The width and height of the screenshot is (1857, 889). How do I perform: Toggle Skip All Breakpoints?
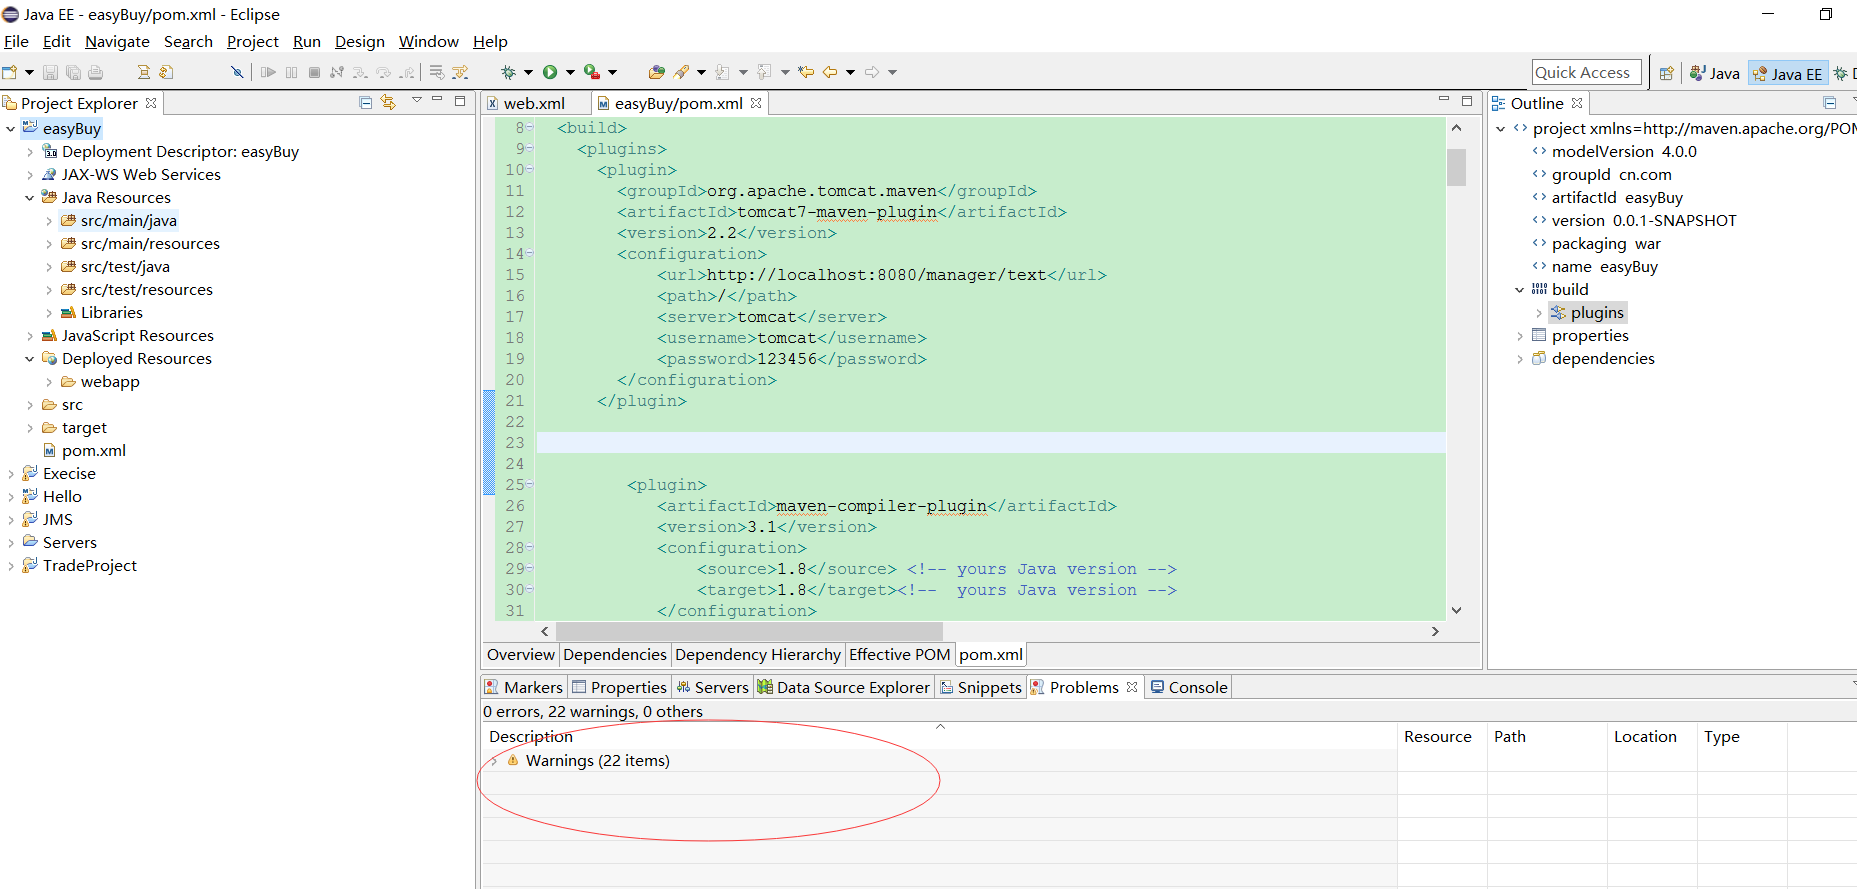(x=237, y=72)
